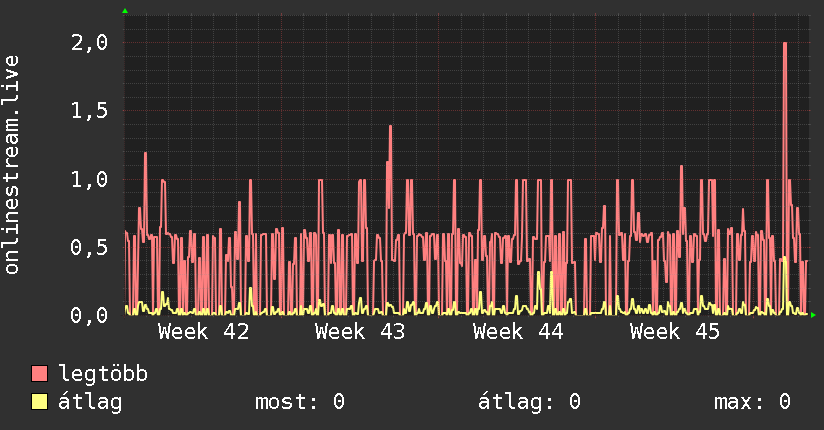The image size is (824, 430).
Task: Click the Week 44 axis label
Action: (518, 332)
